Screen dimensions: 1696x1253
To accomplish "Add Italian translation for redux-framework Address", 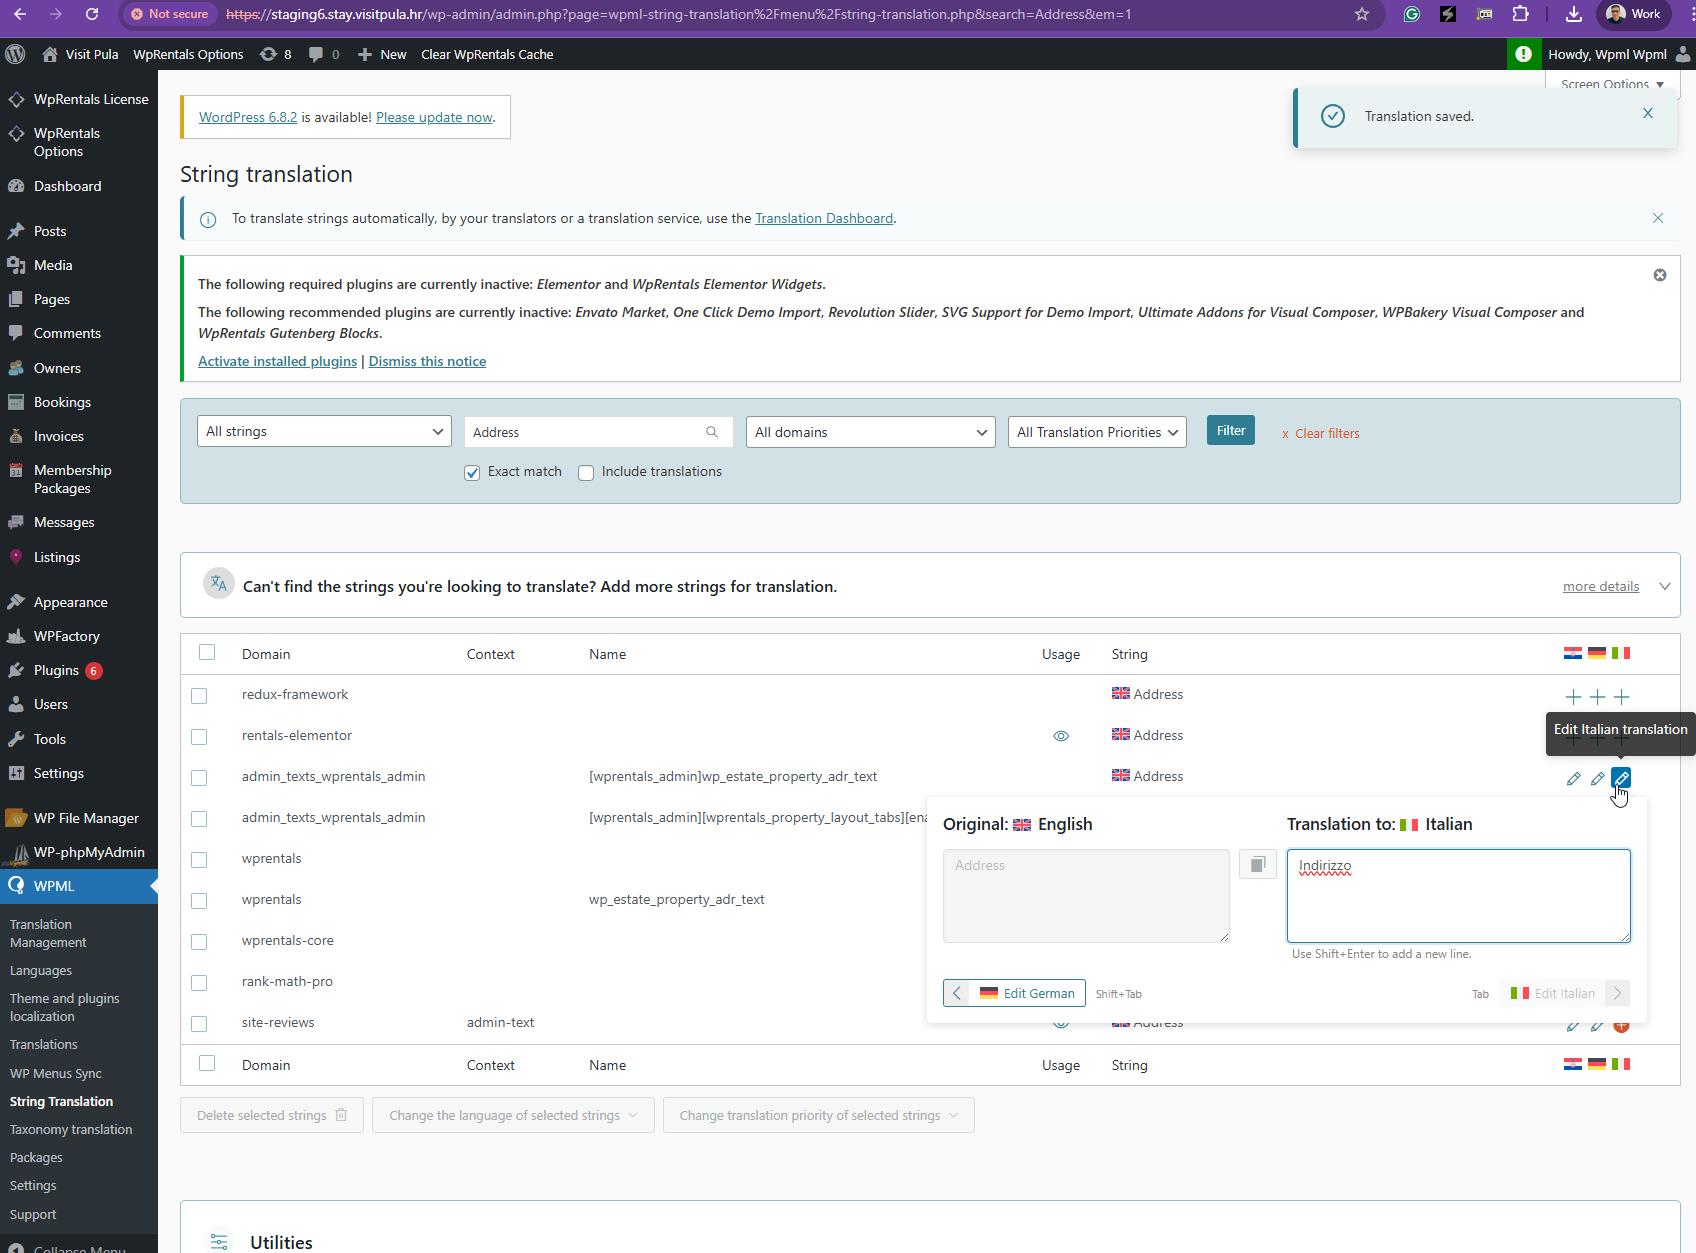I will coord(1622,697).
